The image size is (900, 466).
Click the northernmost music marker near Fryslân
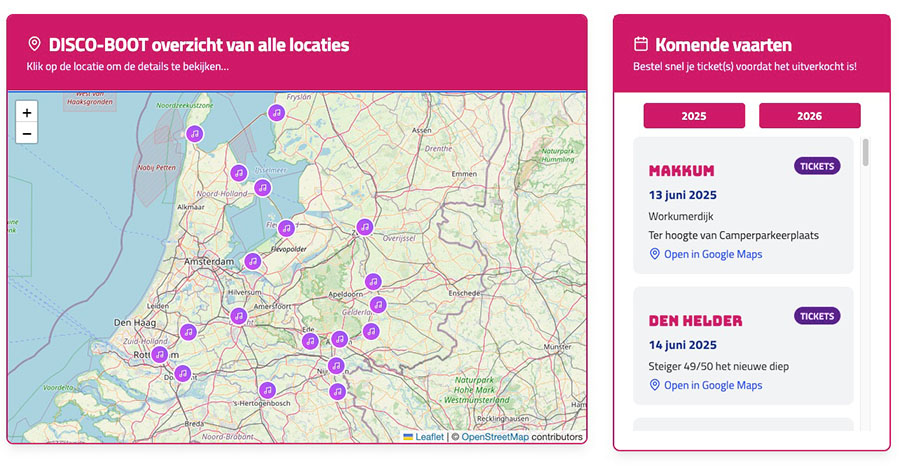276,113
